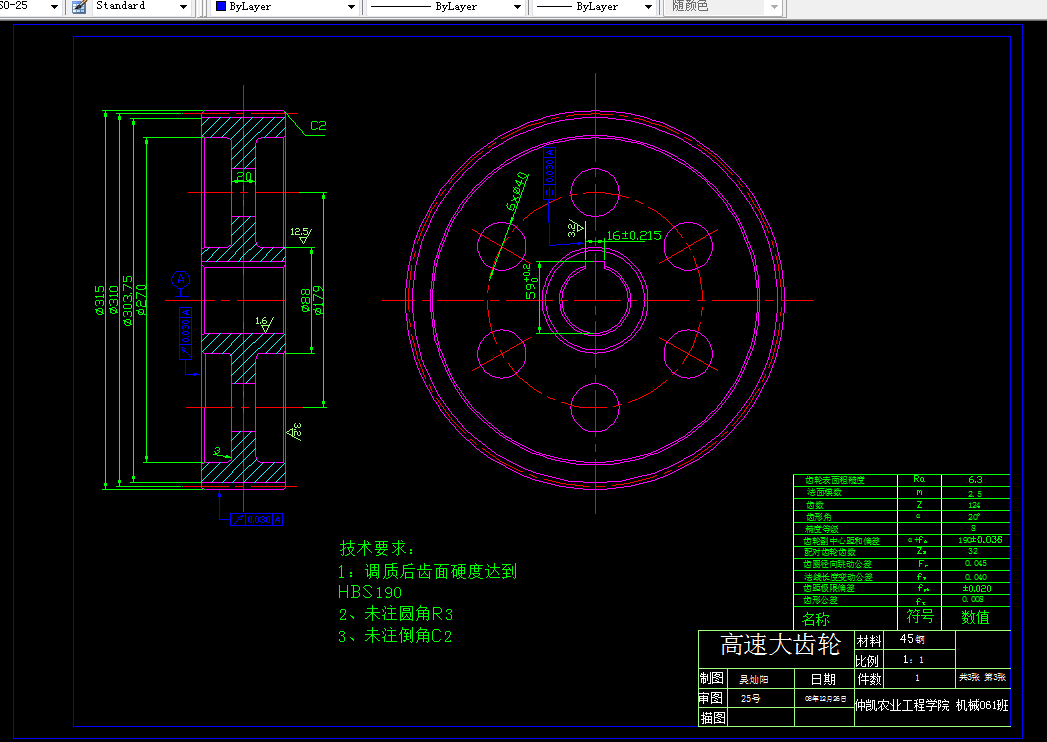Select the bottom horizontal 0.030 A tolerance frame
This screenshot has width=1047, height=742.
pos(256,520)
